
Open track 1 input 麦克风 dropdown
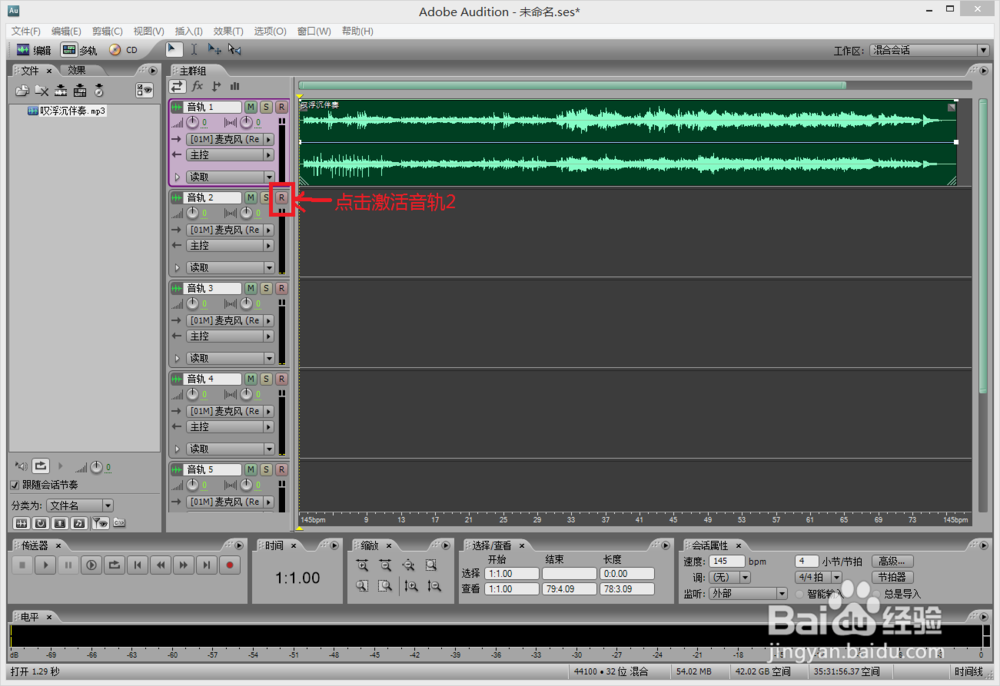pyautogui.click(x=230, y=139)
